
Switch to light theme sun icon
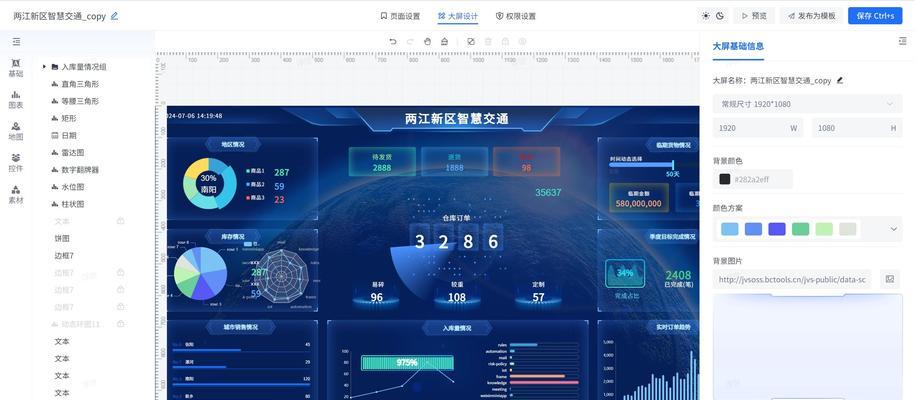706,16
